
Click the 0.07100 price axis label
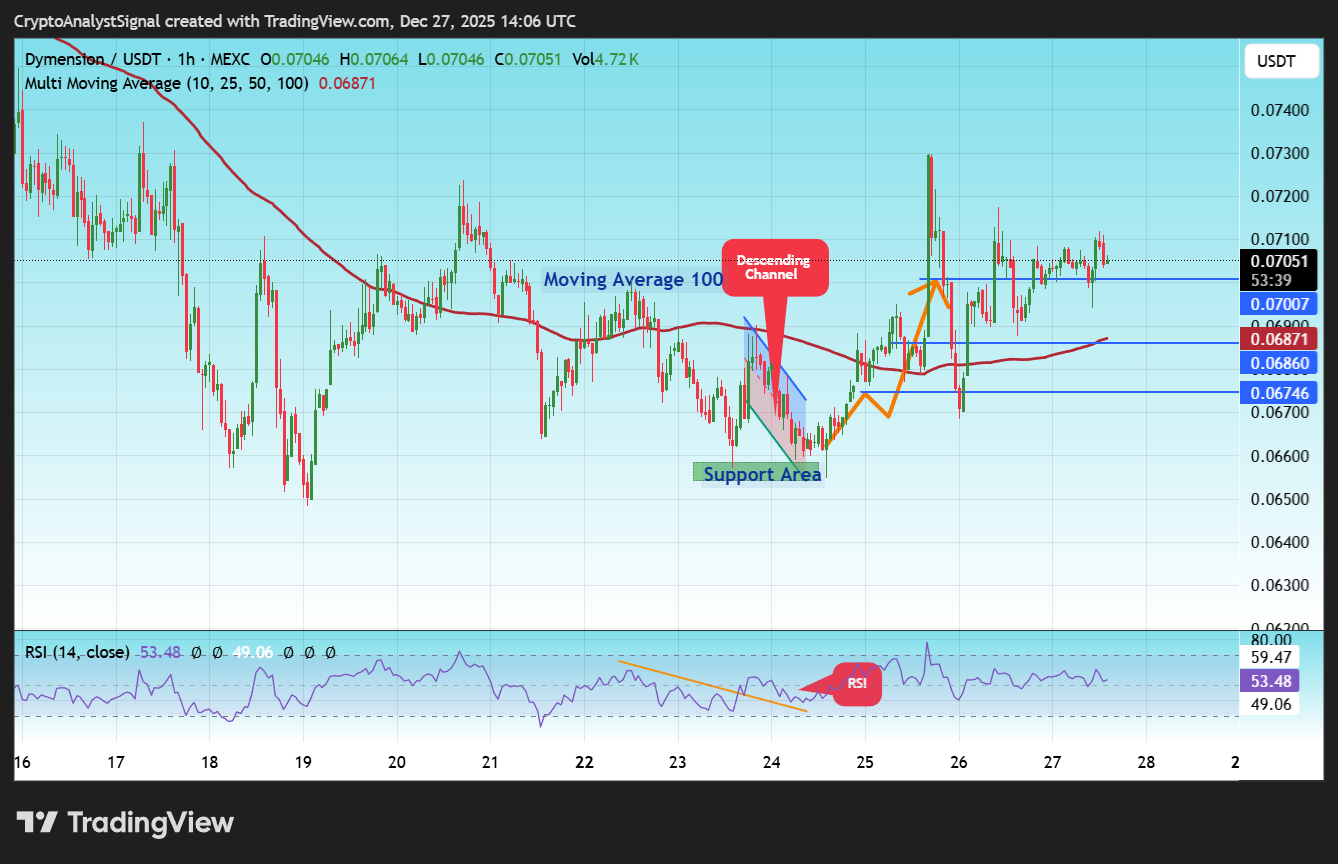tap(1278, 239)
